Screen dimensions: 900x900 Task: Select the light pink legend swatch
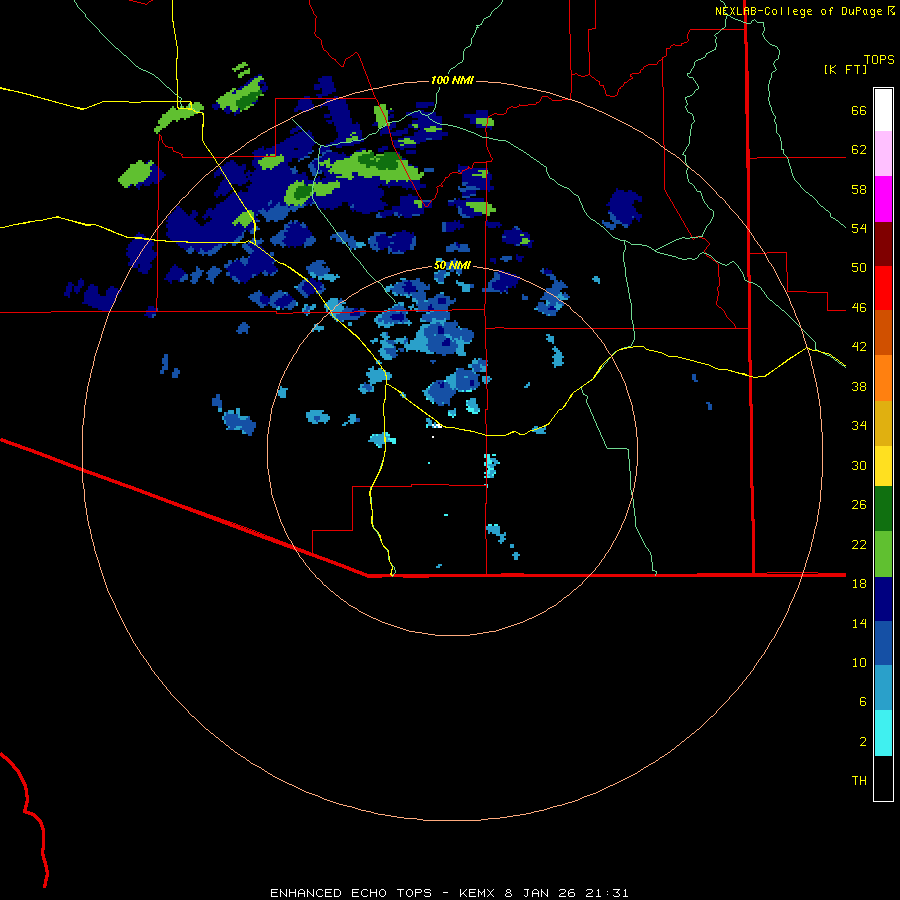coord(883,154)
